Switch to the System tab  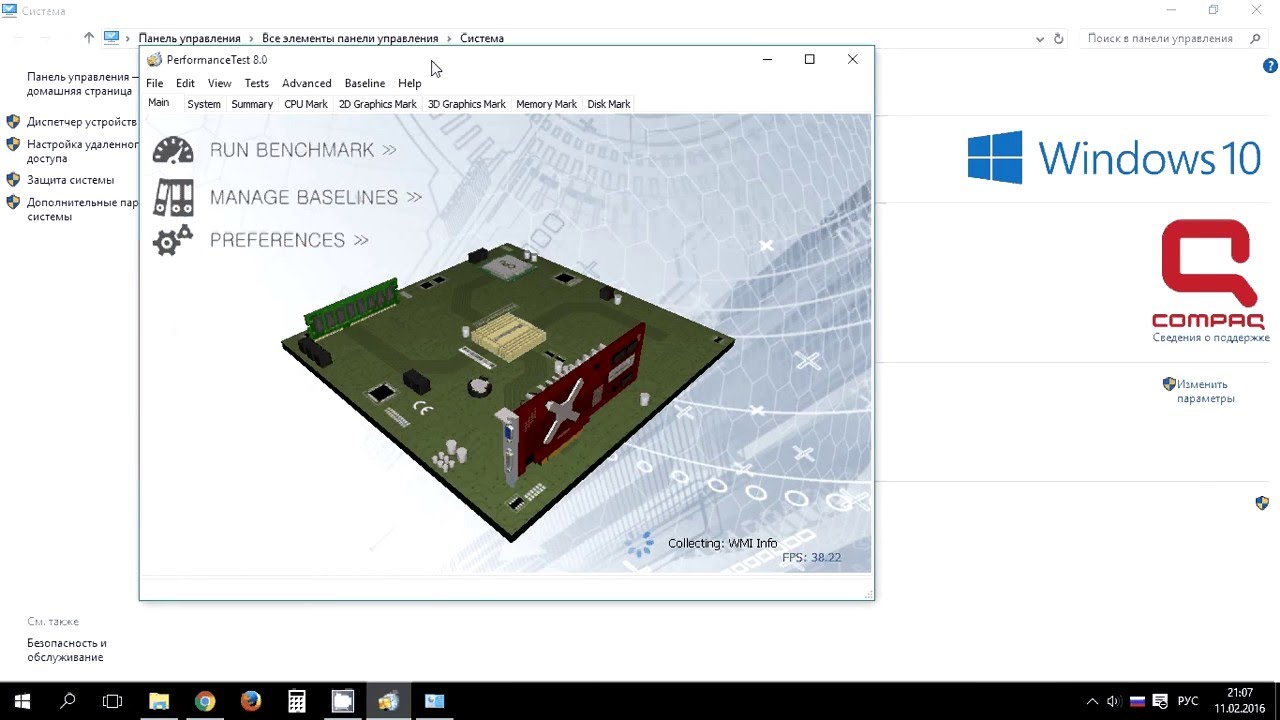[x=204, y=104]
